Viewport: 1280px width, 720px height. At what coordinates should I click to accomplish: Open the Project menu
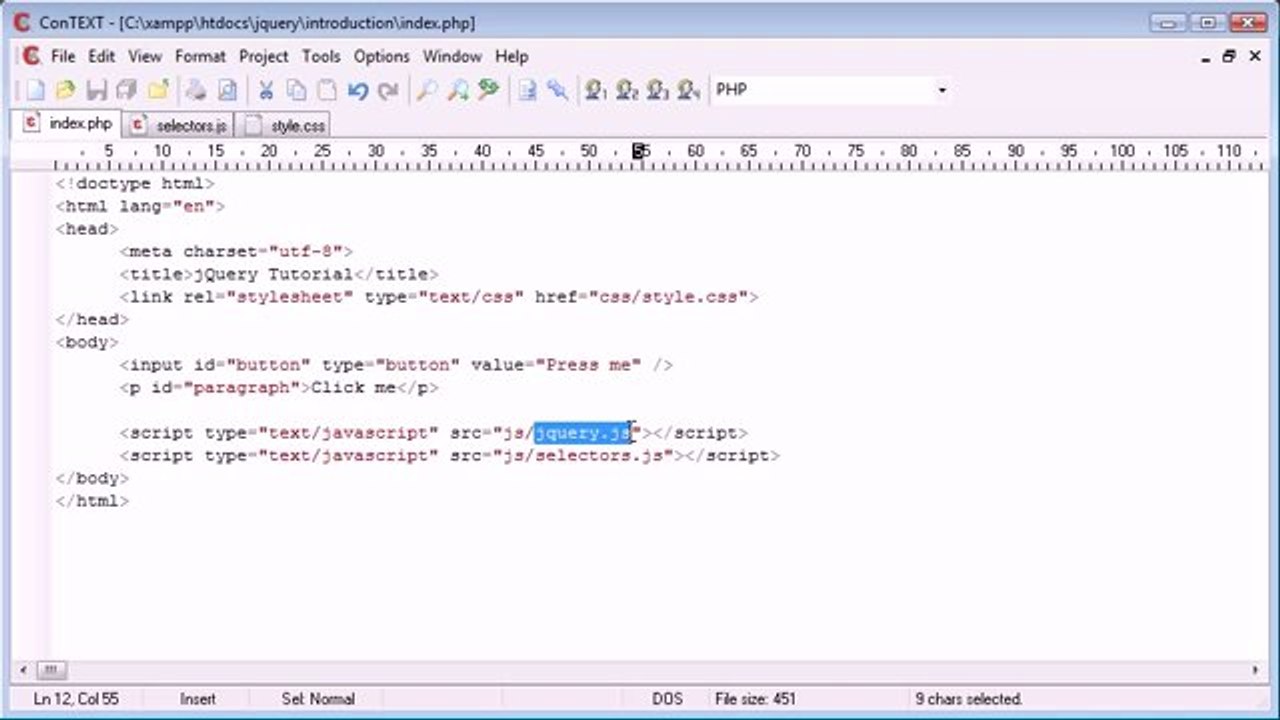point(264,56)
